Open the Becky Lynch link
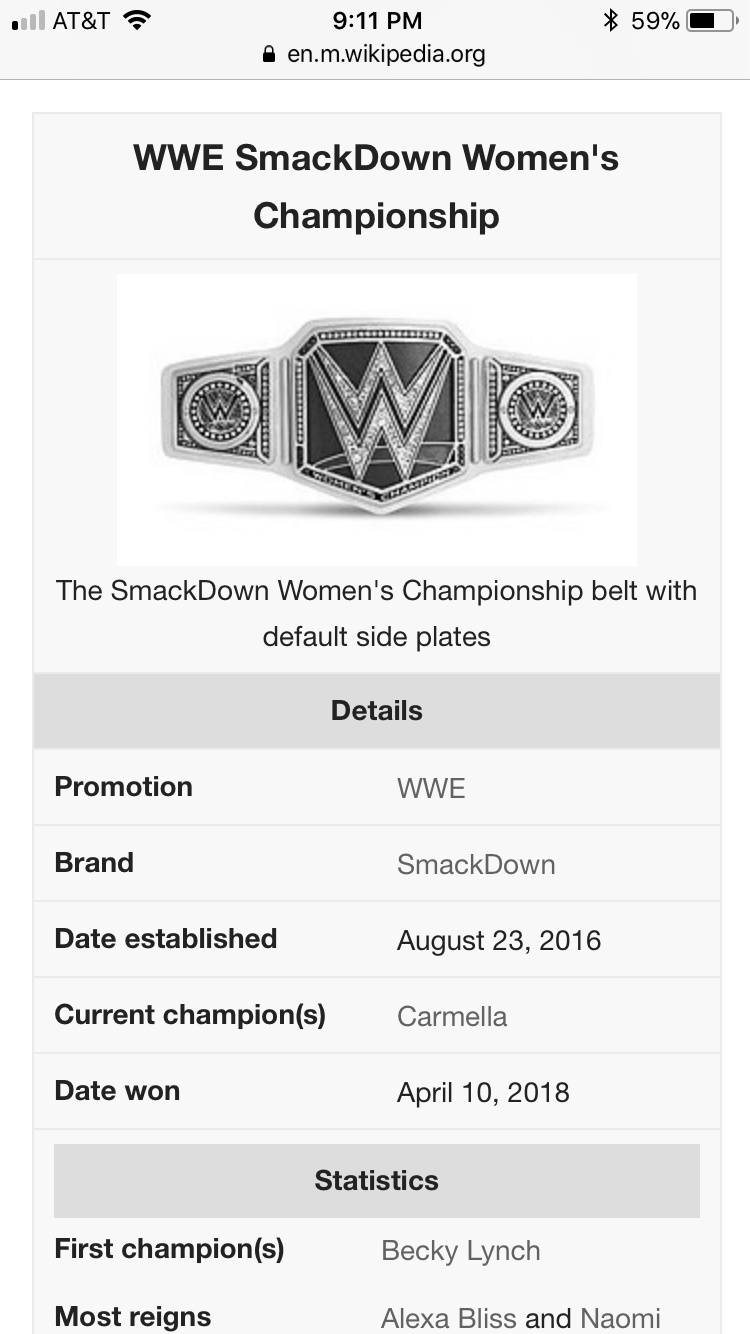The image size is (750, 1334). (x=461, y=1250)
